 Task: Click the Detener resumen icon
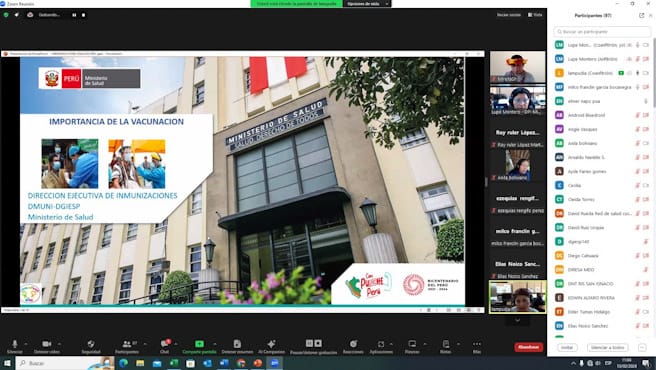[237, 344]
